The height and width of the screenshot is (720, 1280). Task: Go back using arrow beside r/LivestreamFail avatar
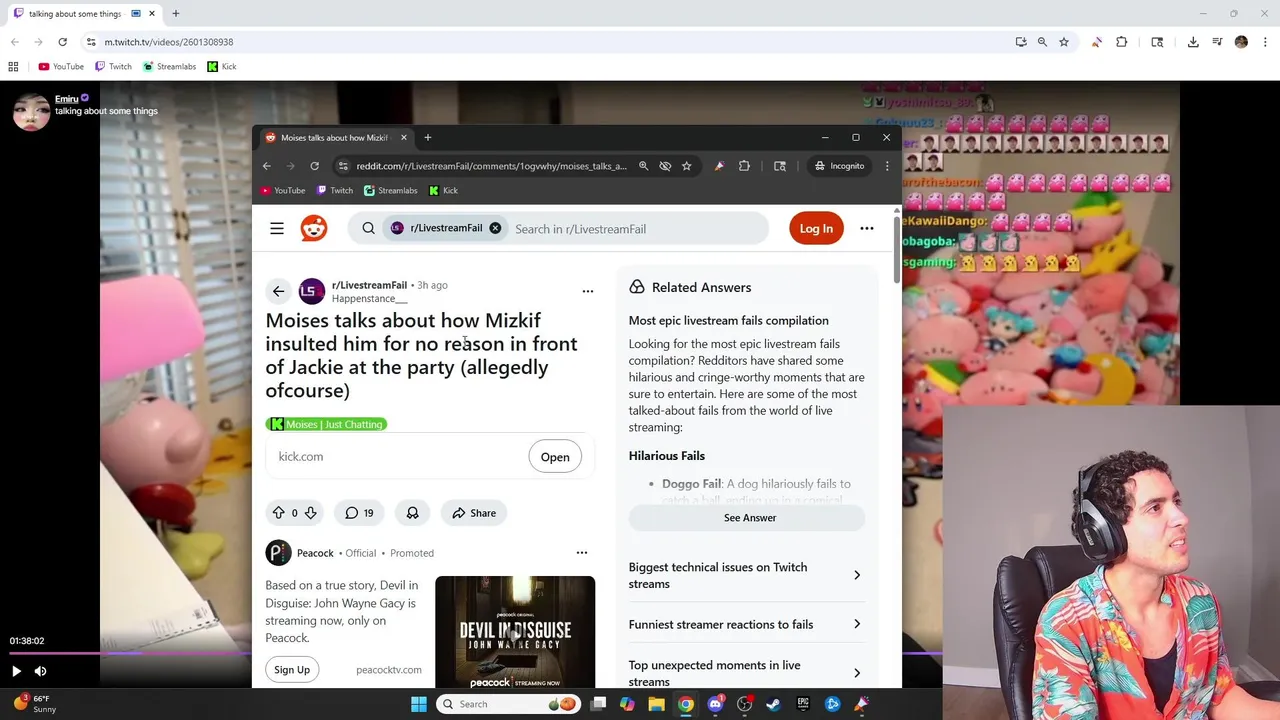[278, 291]
